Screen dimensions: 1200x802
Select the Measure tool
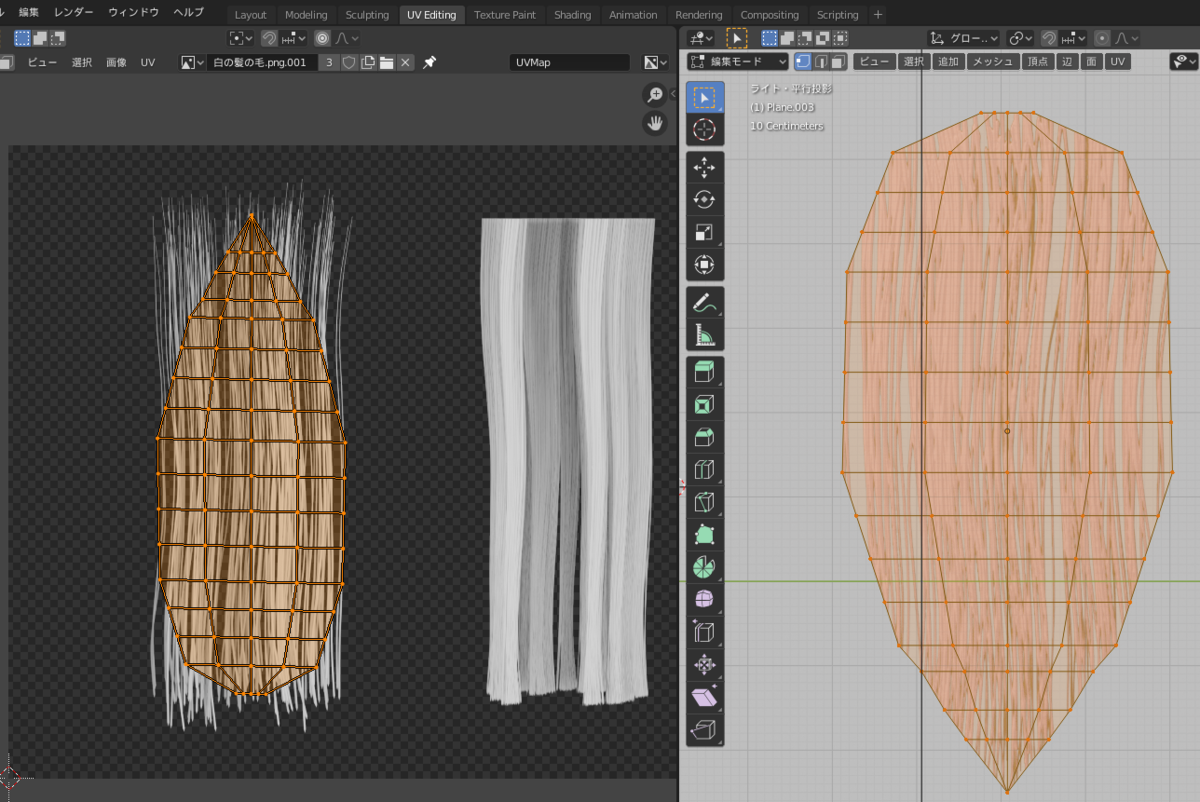point(705,336)
